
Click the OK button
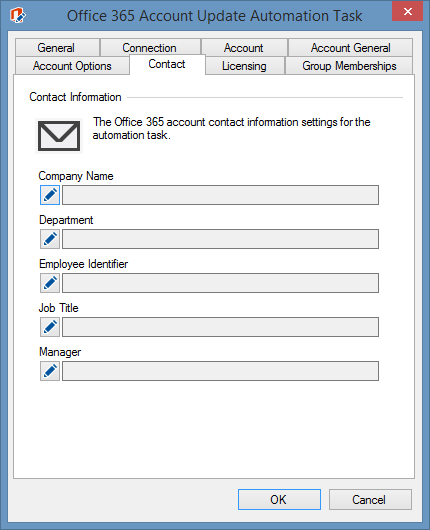(279, 499)
